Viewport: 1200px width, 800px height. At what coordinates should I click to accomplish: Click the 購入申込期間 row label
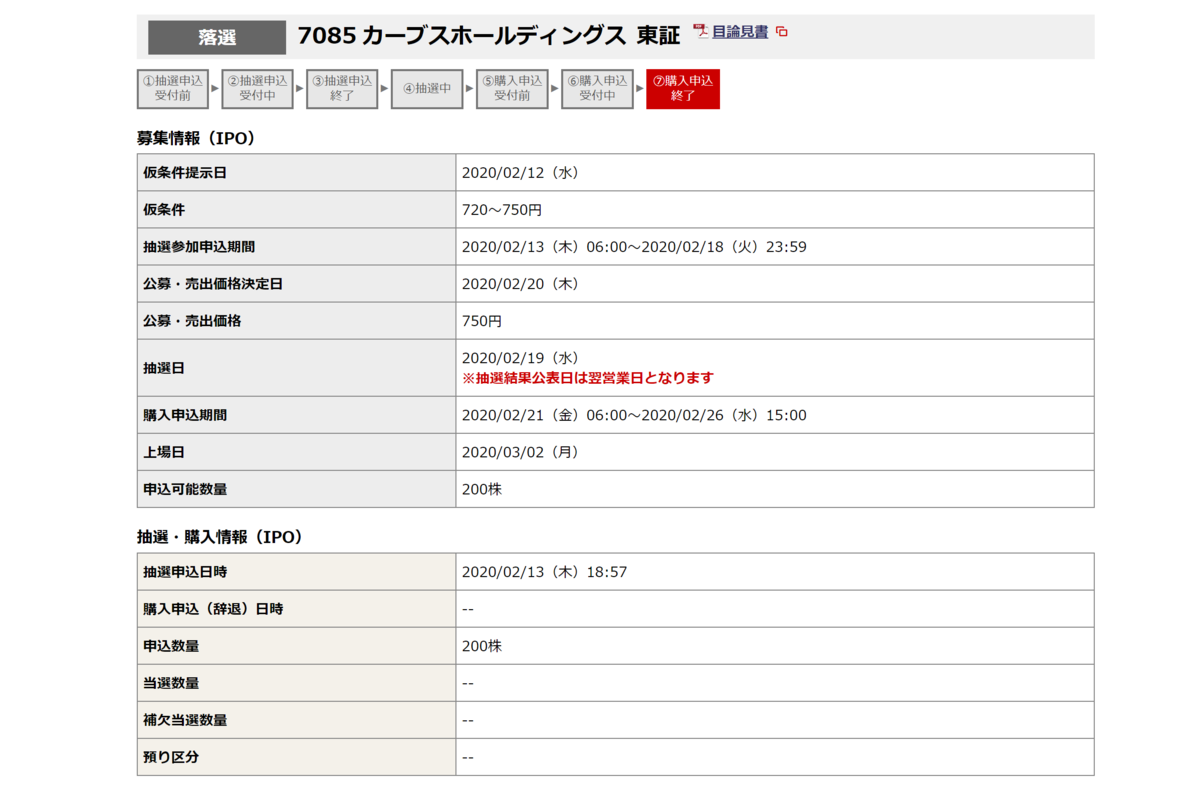click(x=185, y=415)
